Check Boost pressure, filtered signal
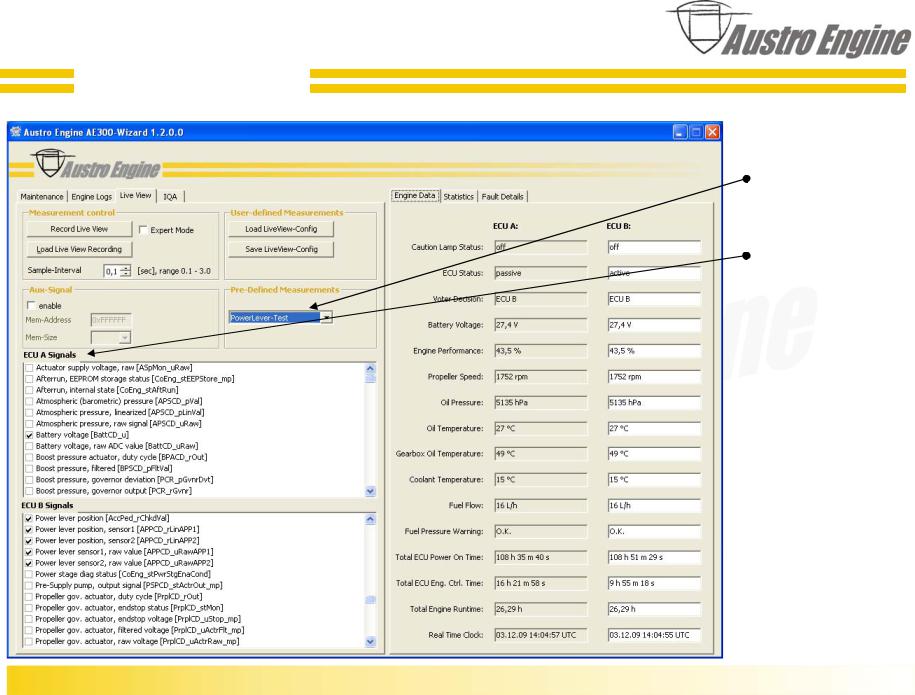The width and height of the screenshot is (915, 695). [x=29, y=469]
